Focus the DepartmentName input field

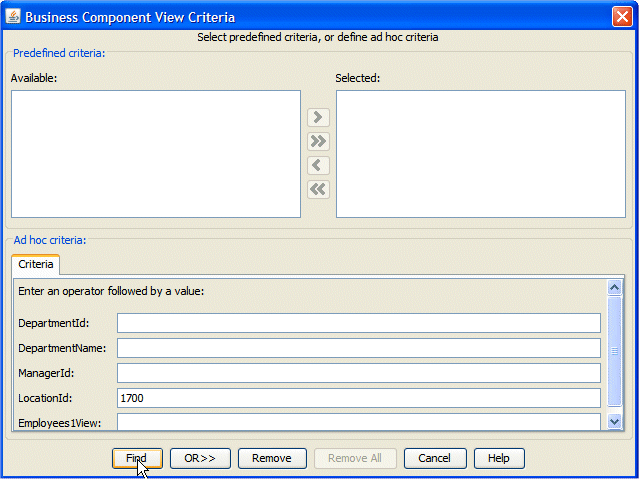pyautogui.click(x=359, y=348)
